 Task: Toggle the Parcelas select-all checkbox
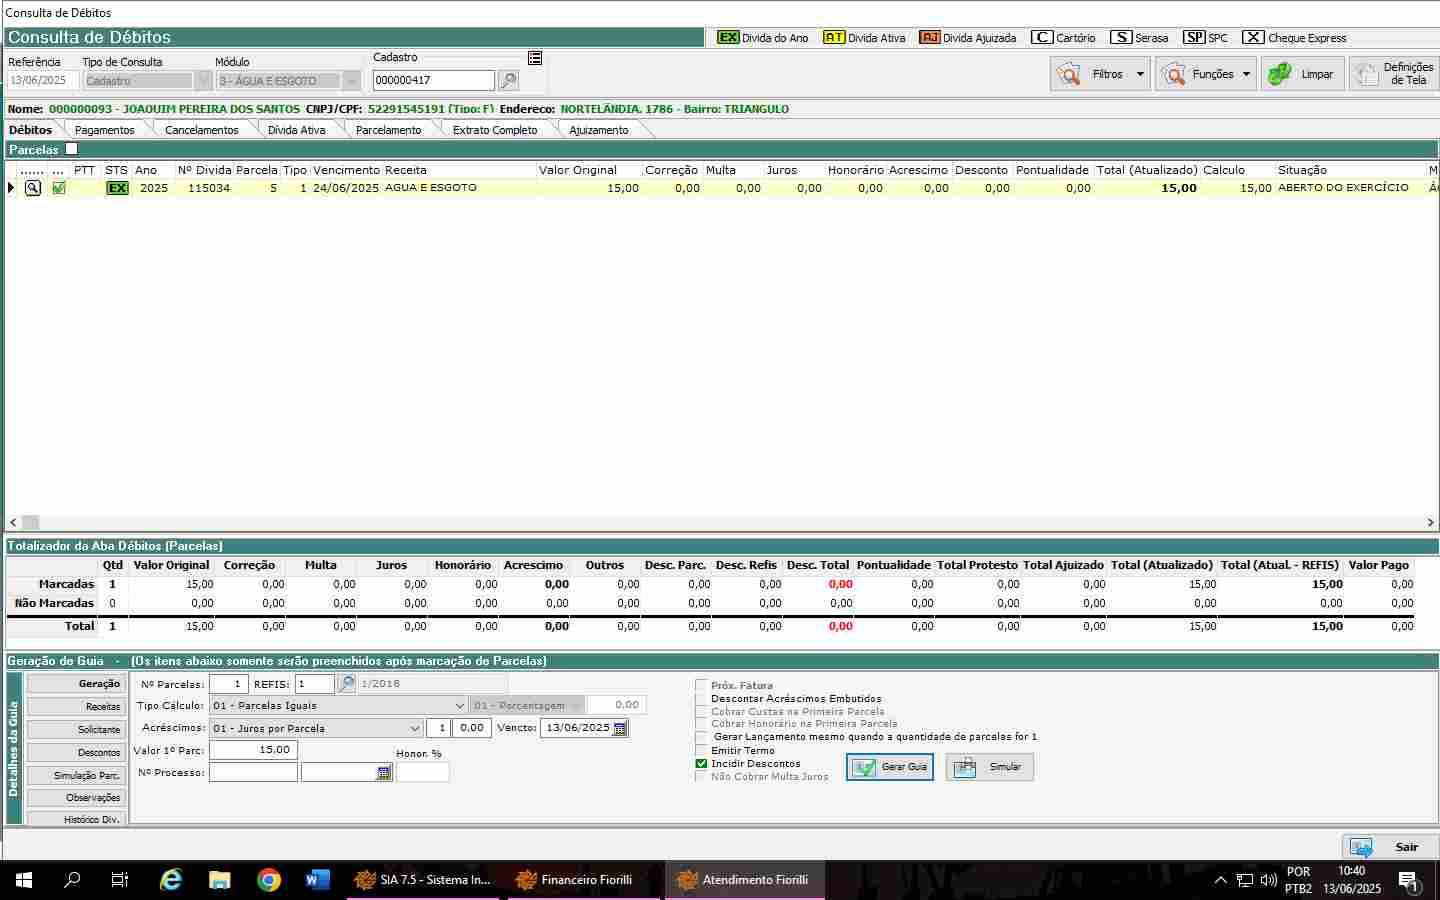[71, 149]
